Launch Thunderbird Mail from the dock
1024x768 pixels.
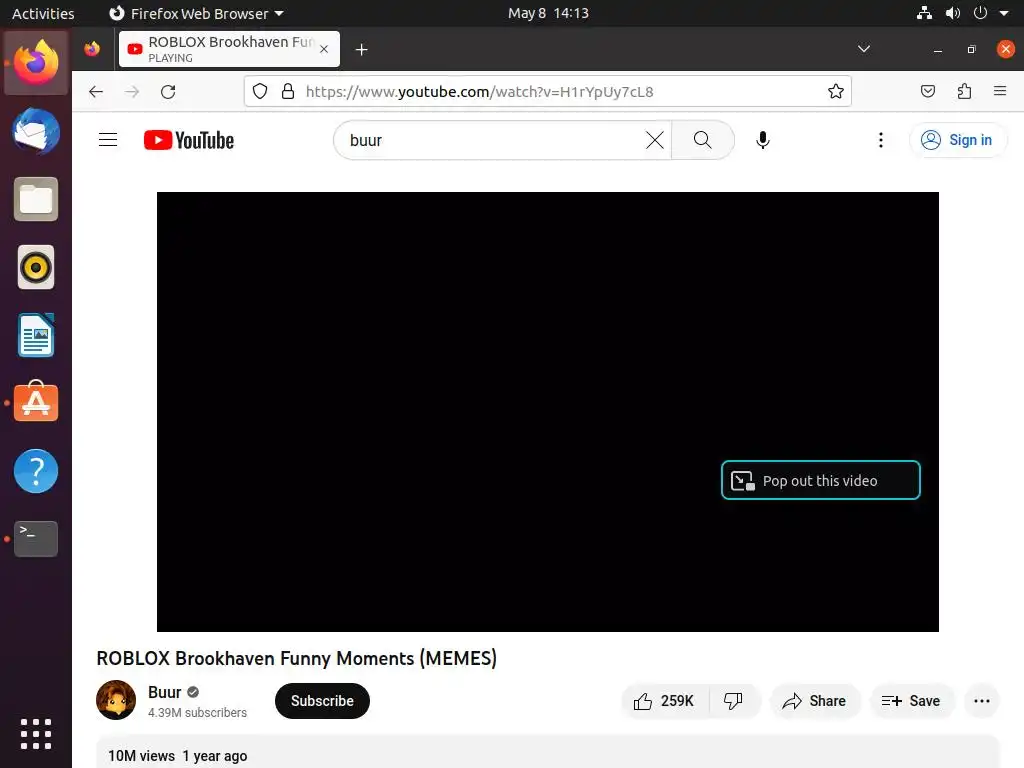[36, 131]
